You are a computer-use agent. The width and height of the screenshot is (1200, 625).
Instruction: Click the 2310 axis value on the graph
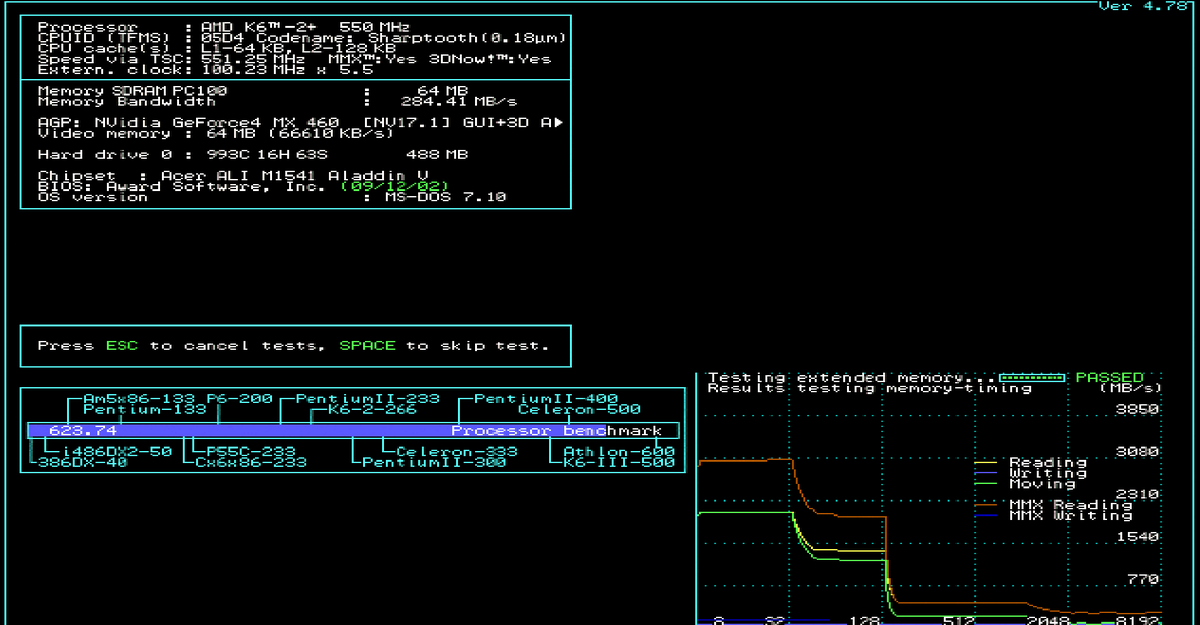[1138, 494]
